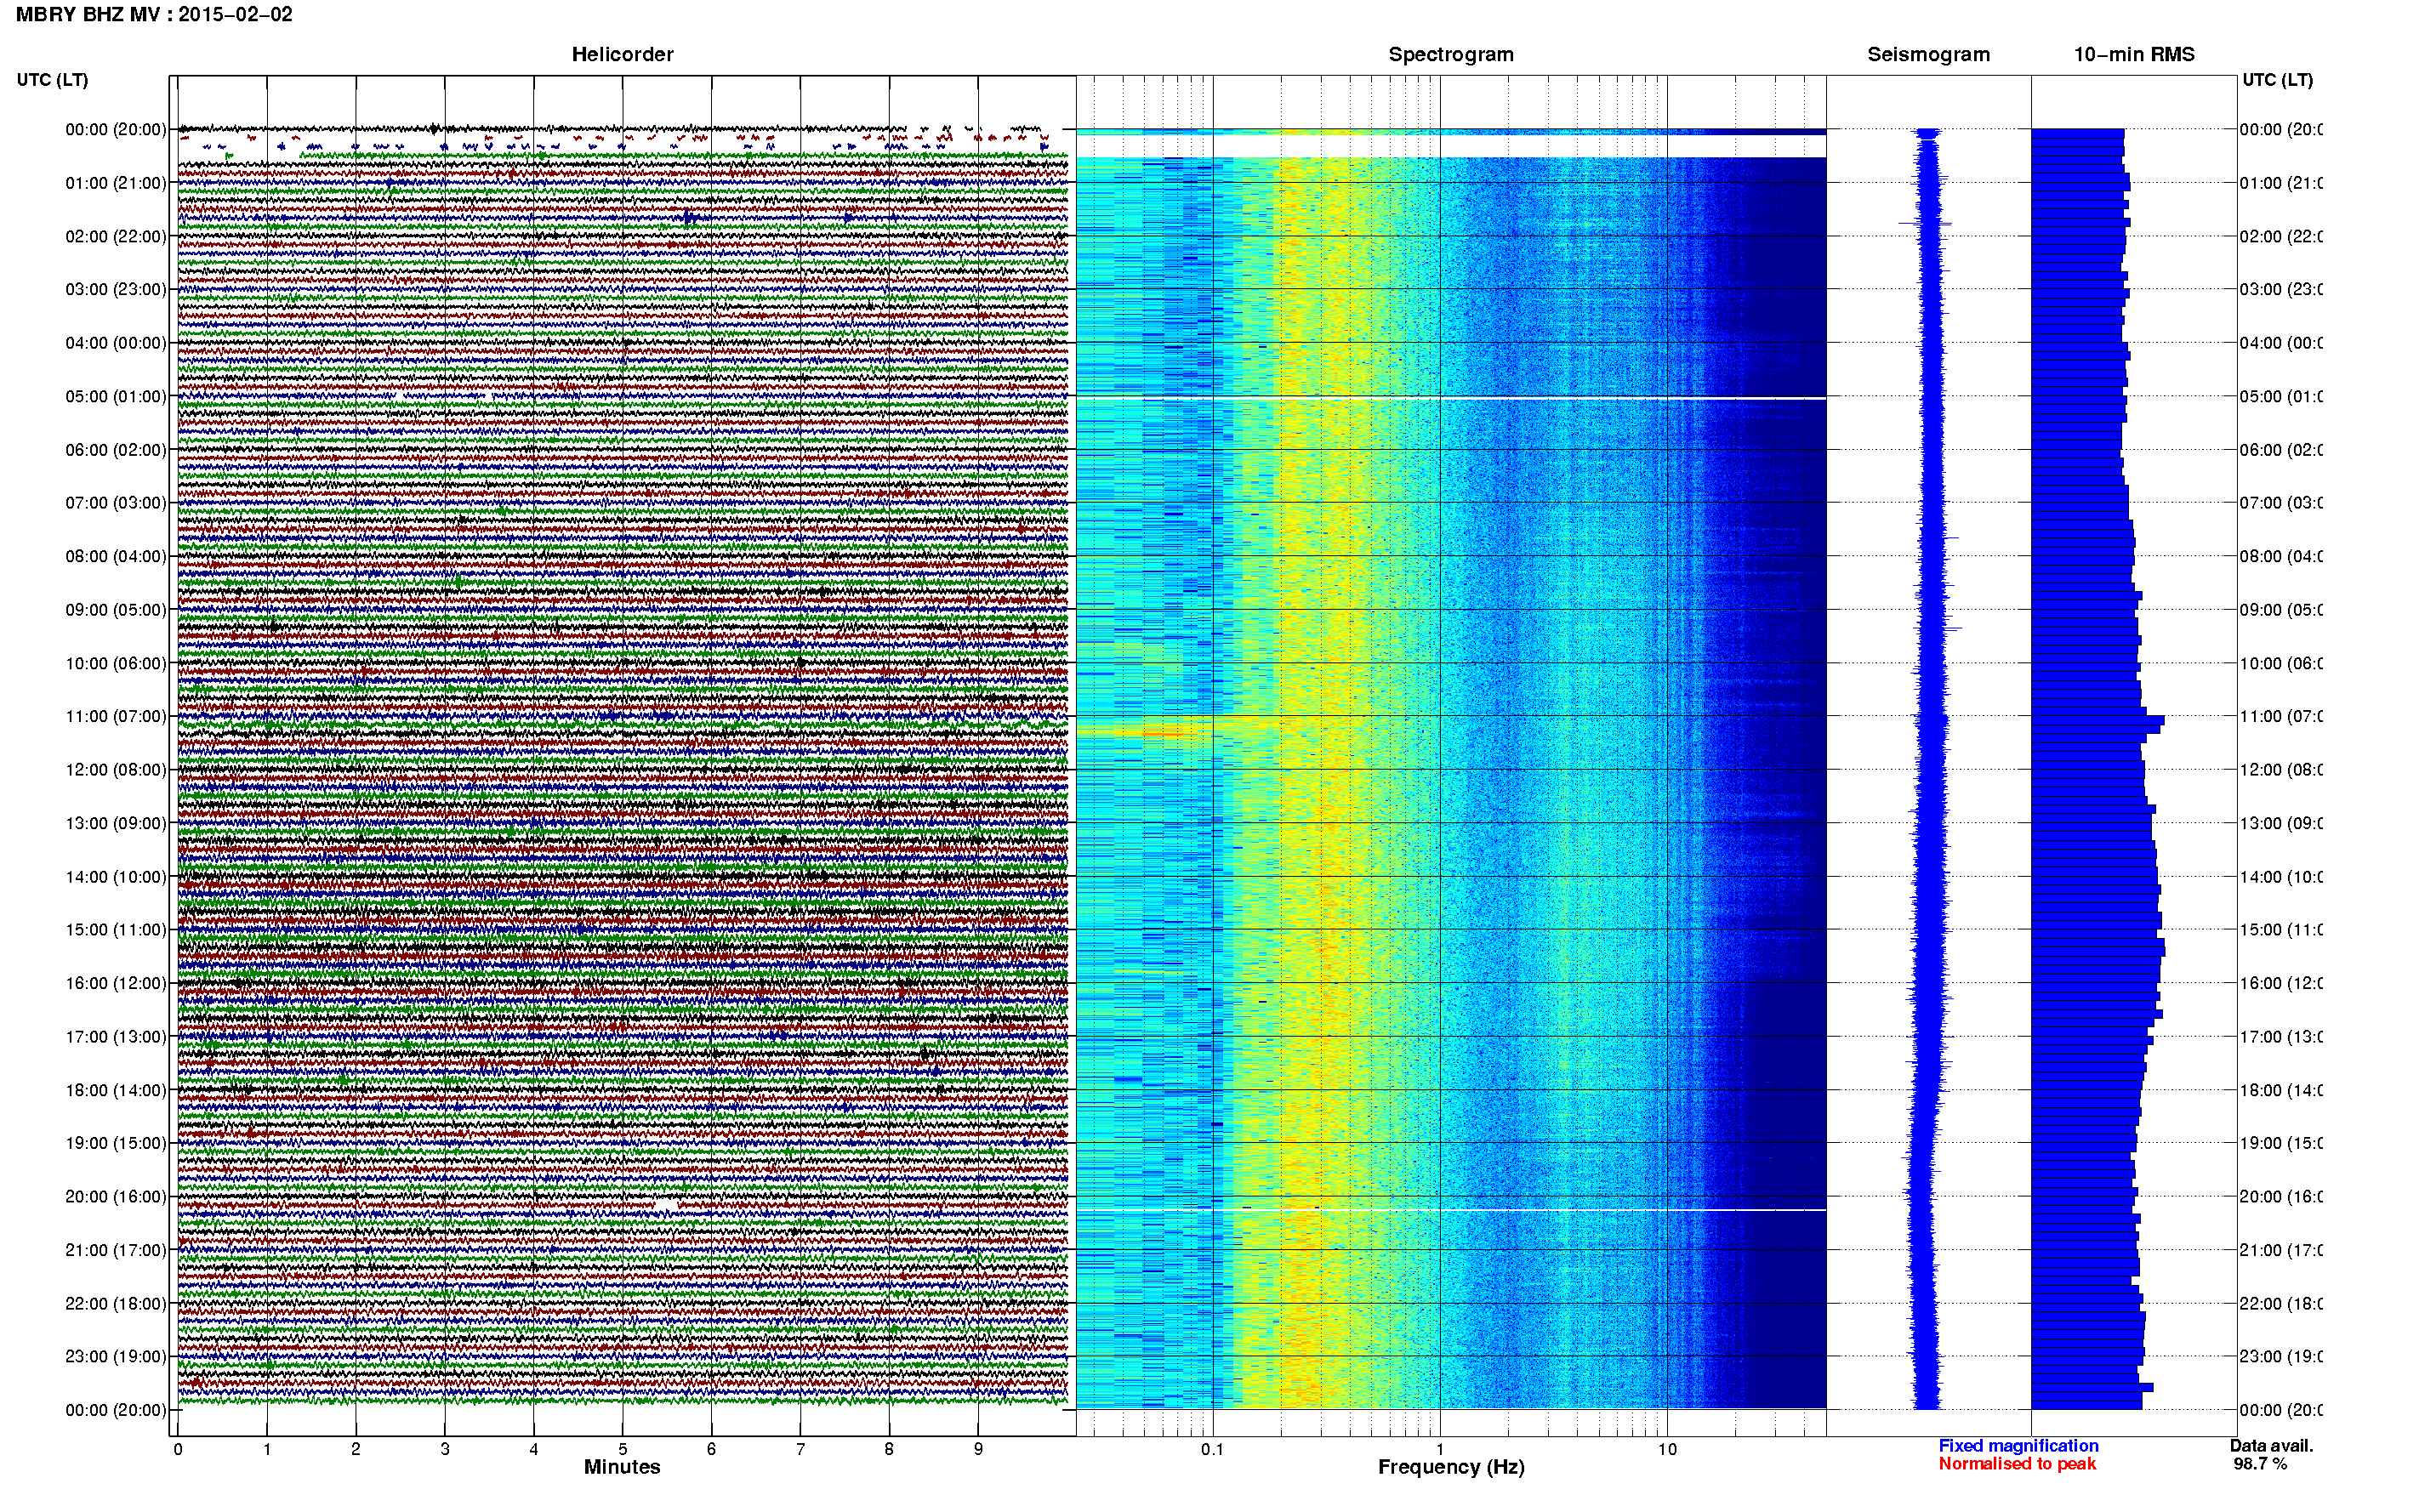
Task: Click the '19:00 (15:00)' left time label
Action: [x=116, y=1142]
